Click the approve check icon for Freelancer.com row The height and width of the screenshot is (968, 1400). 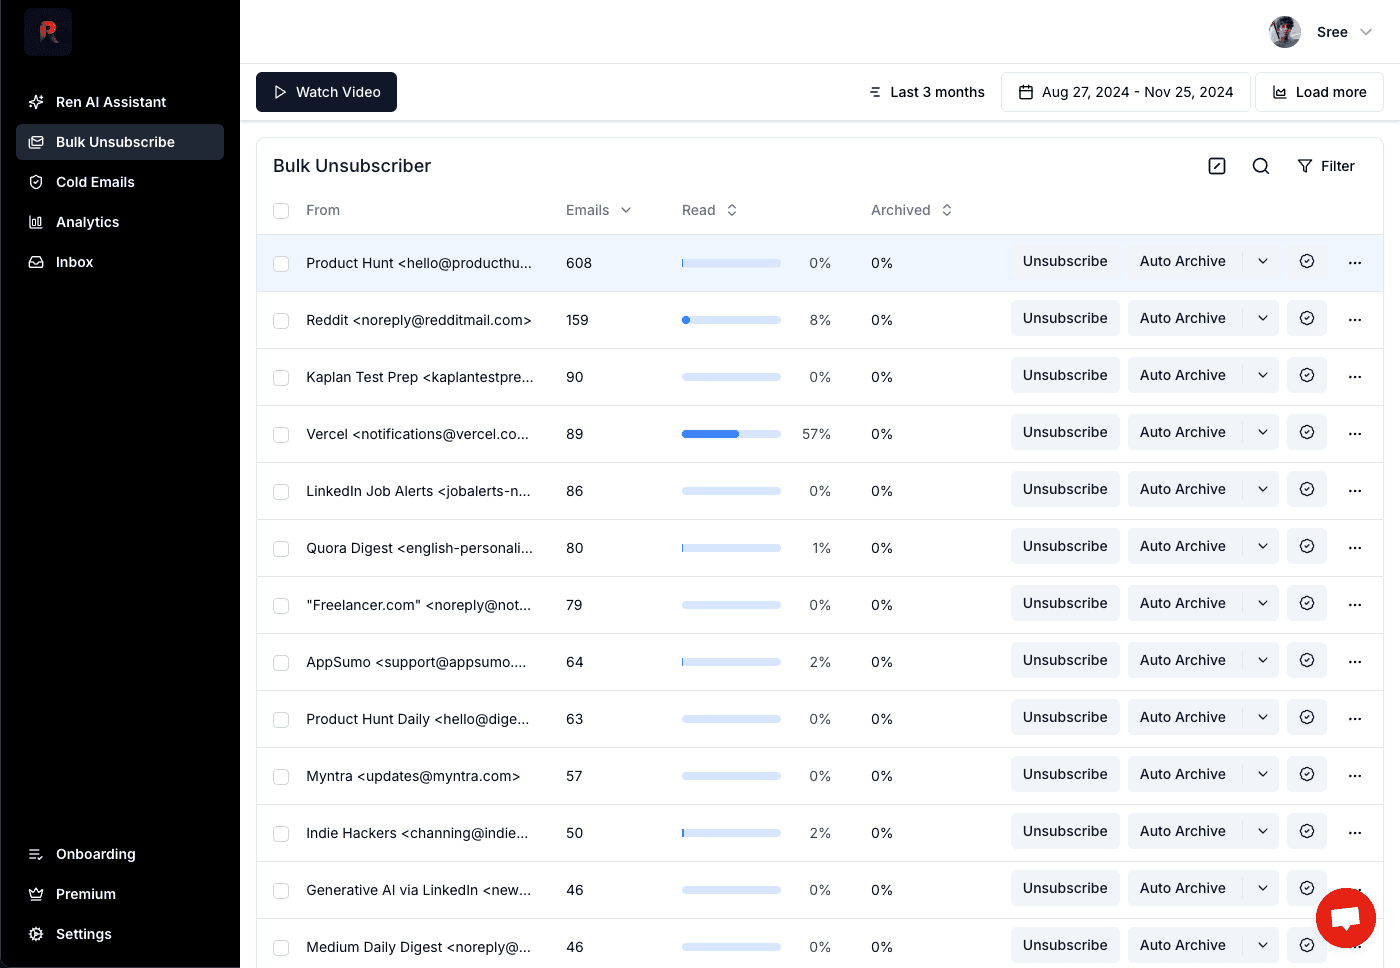tap(1307, 603)
